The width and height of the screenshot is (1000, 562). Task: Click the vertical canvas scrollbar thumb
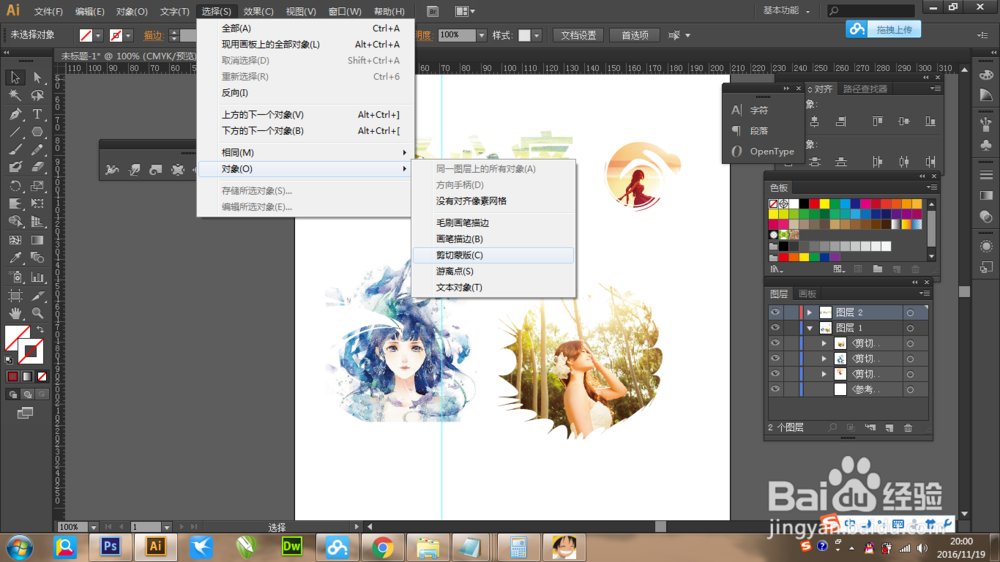[964, 292]
